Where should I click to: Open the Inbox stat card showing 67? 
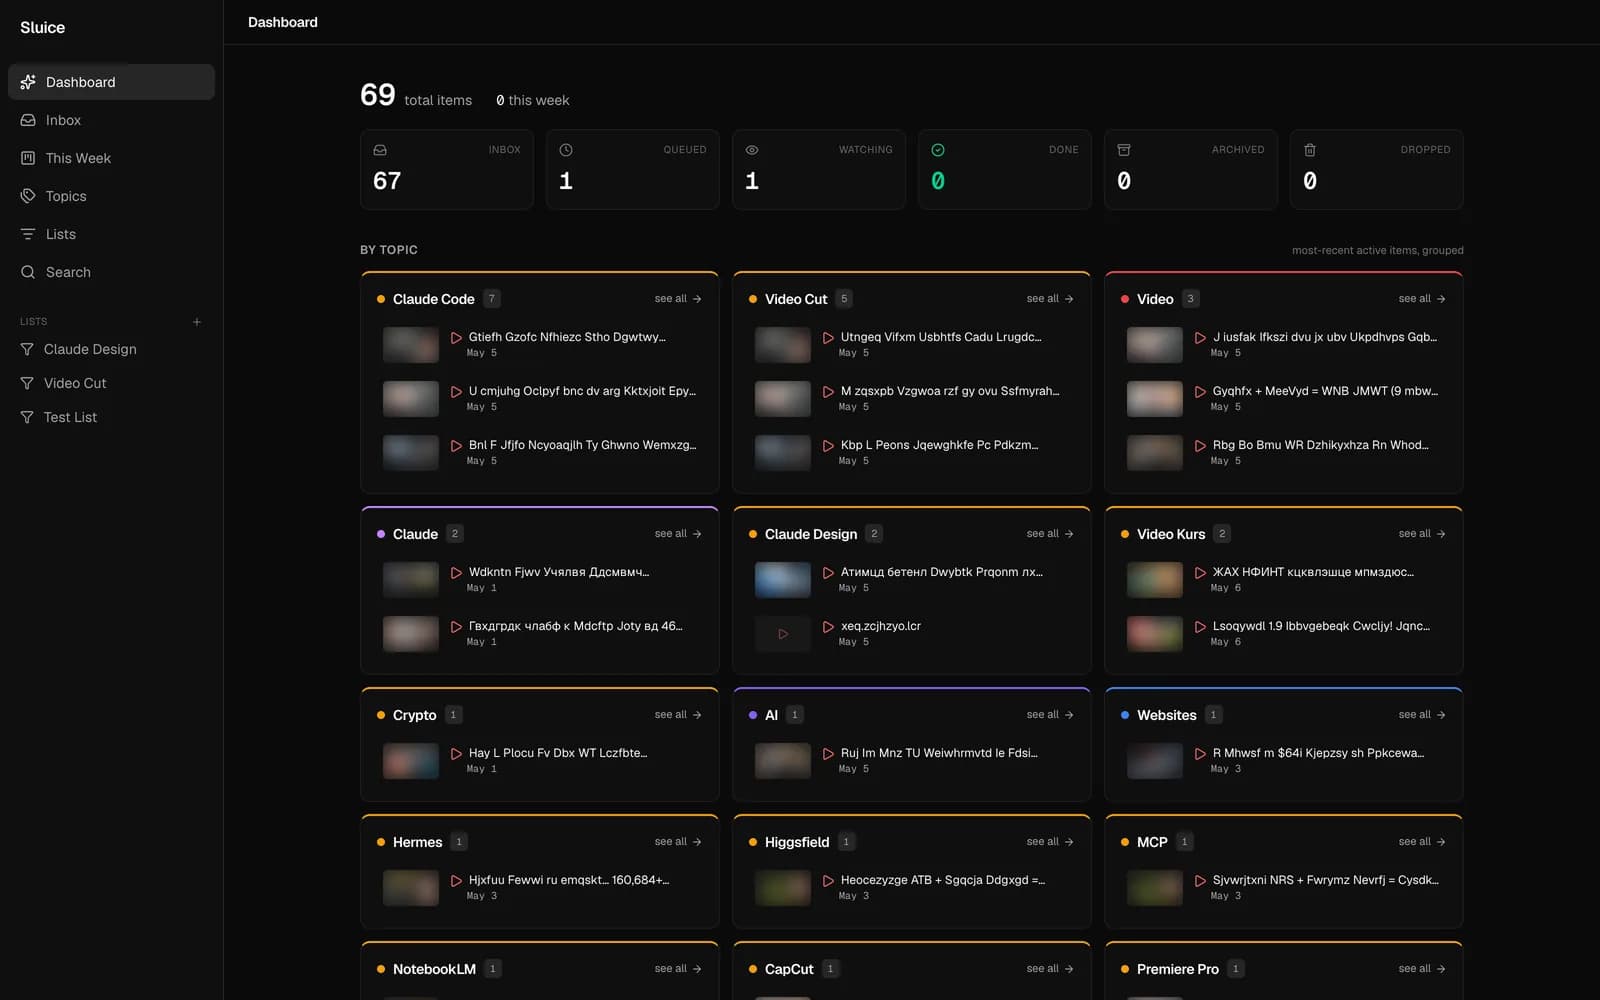(447, 169)
